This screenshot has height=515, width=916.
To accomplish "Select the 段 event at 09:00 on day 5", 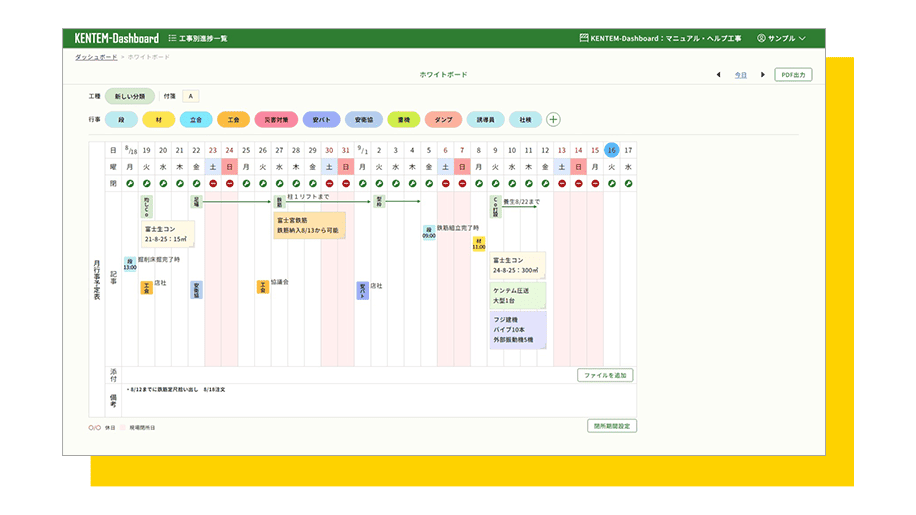I will [429, 232].
